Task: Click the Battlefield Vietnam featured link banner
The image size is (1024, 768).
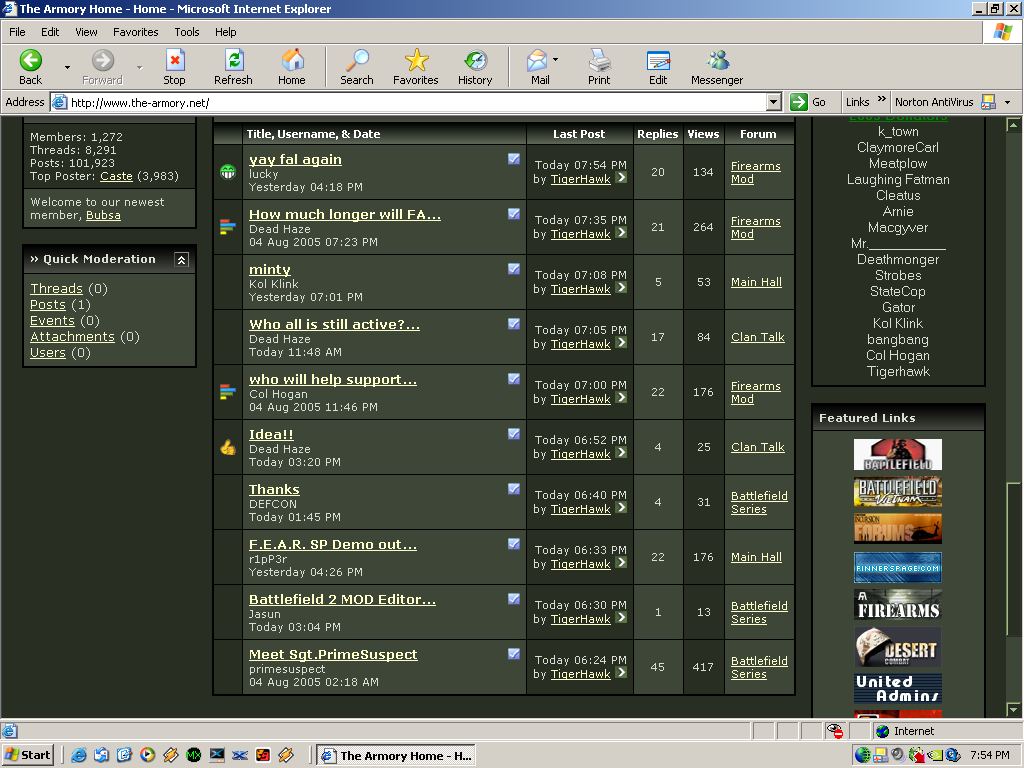Action: click(897, 492)
